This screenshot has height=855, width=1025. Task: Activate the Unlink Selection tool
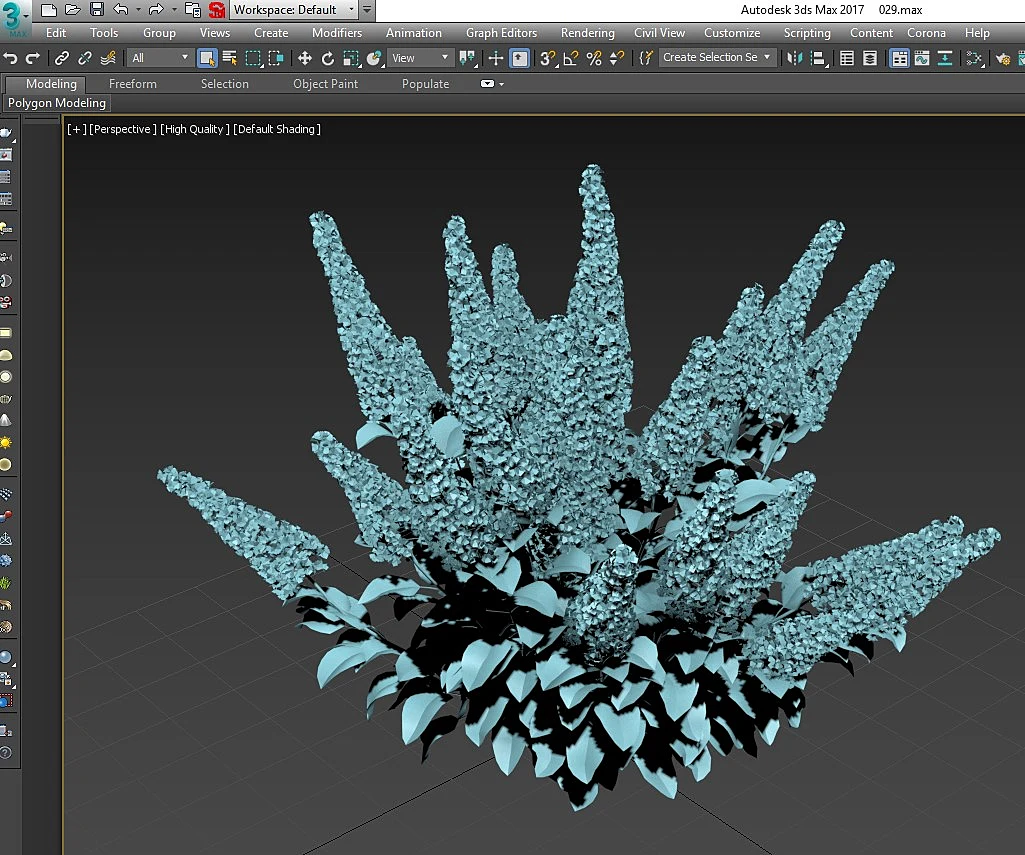[x=85, y=58]
